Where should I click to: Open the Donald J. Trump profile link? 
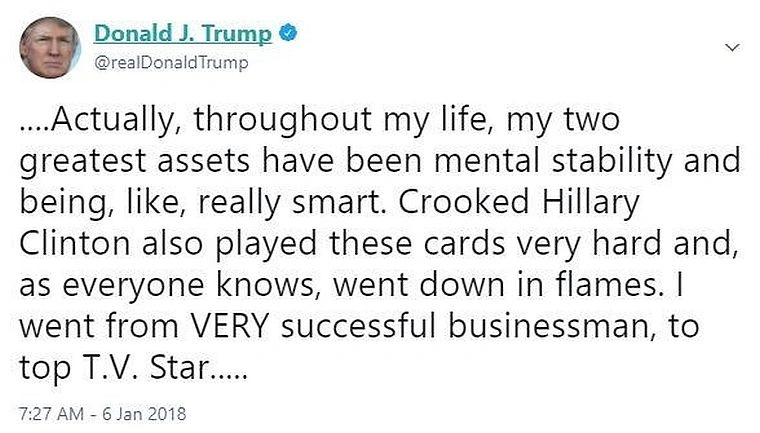pos(182,34)
